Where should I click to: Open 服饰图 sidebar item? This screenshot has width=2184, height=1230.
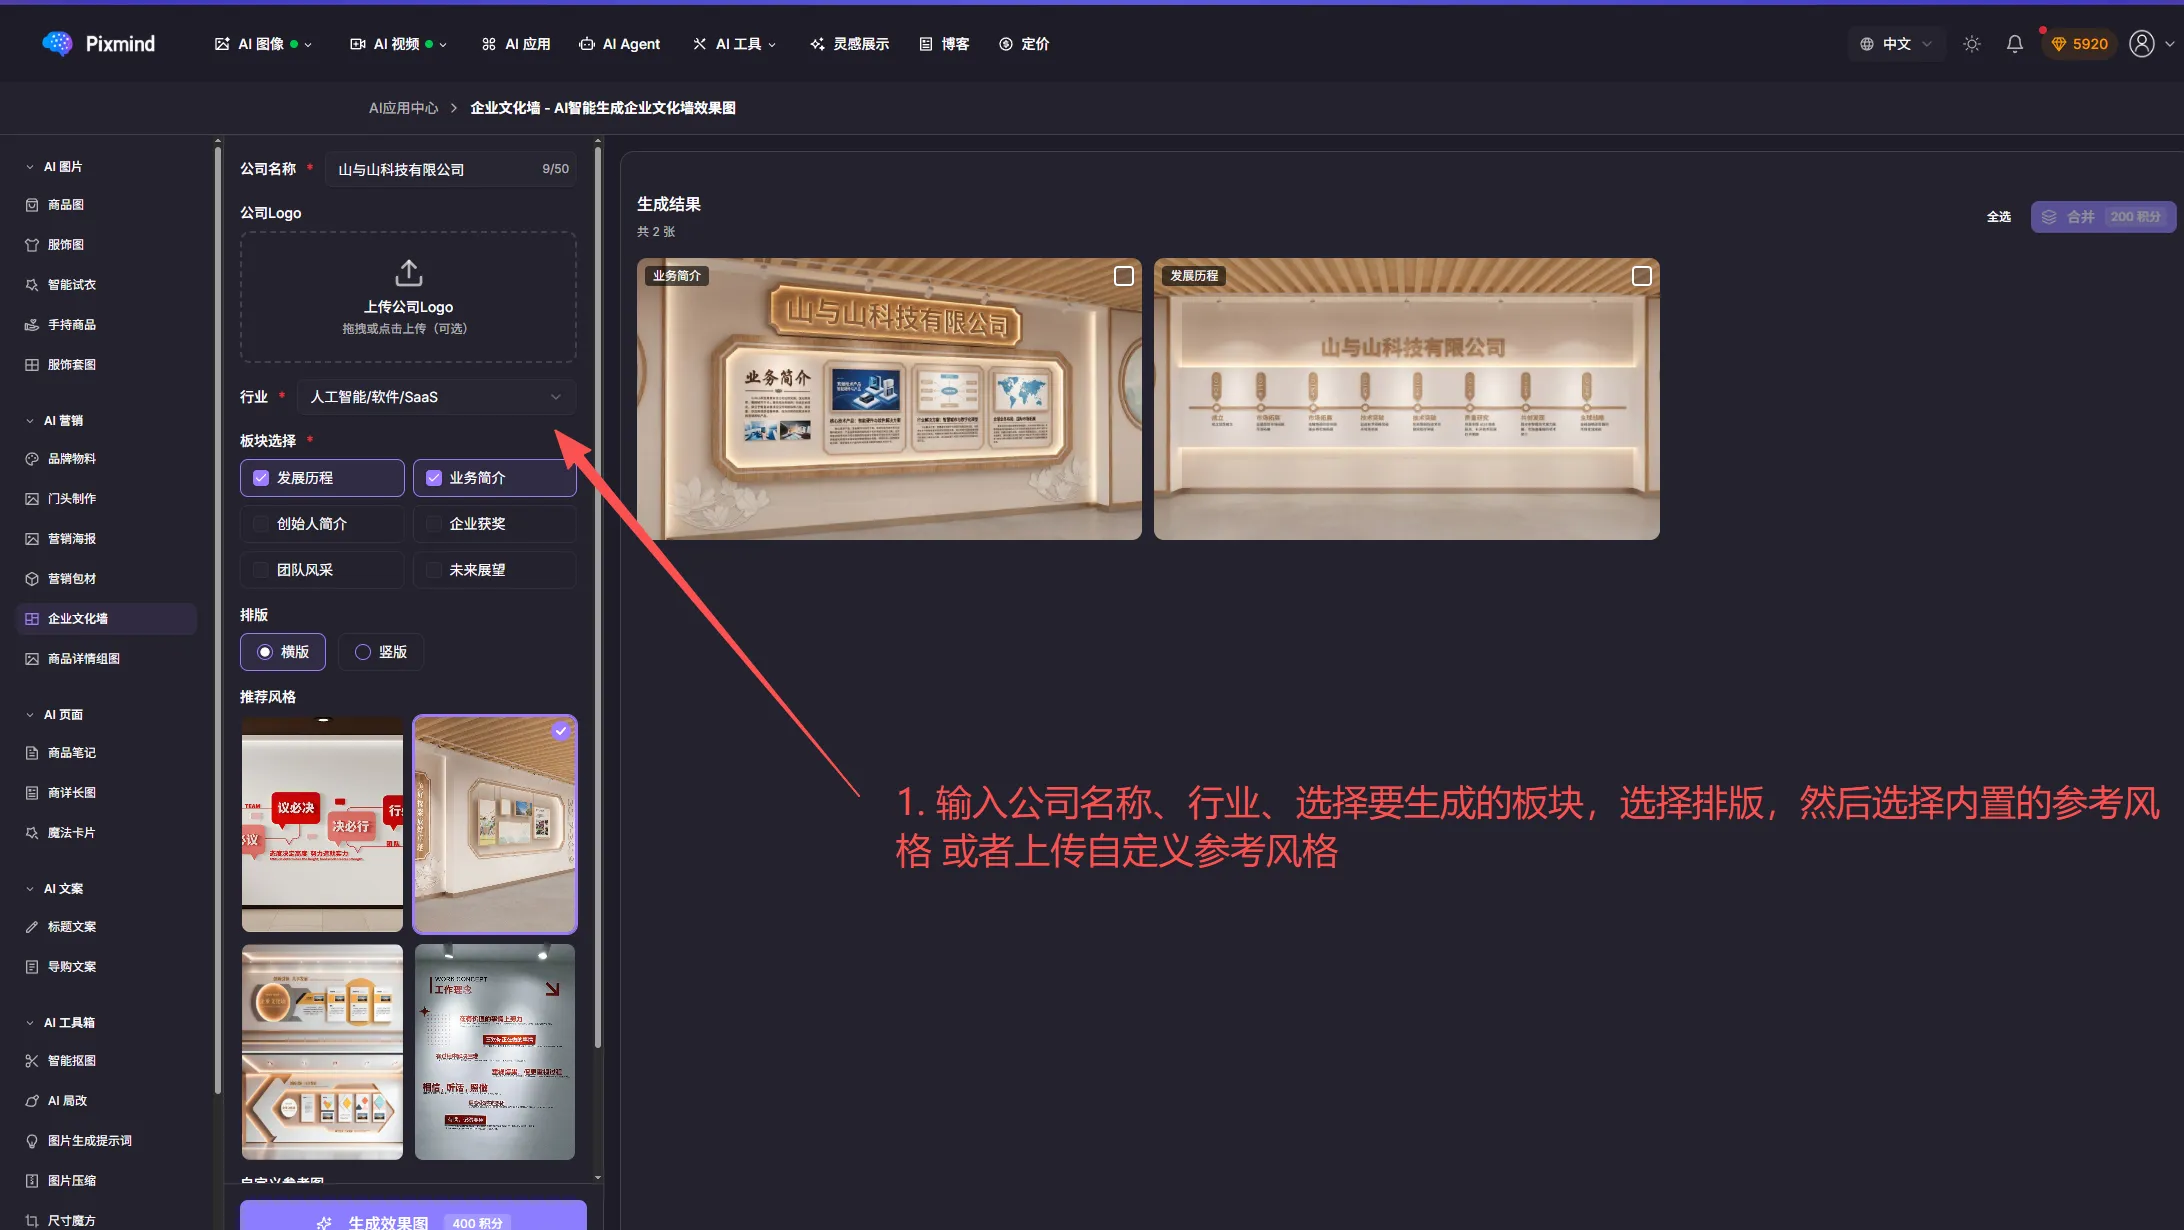tap(66, 245)
